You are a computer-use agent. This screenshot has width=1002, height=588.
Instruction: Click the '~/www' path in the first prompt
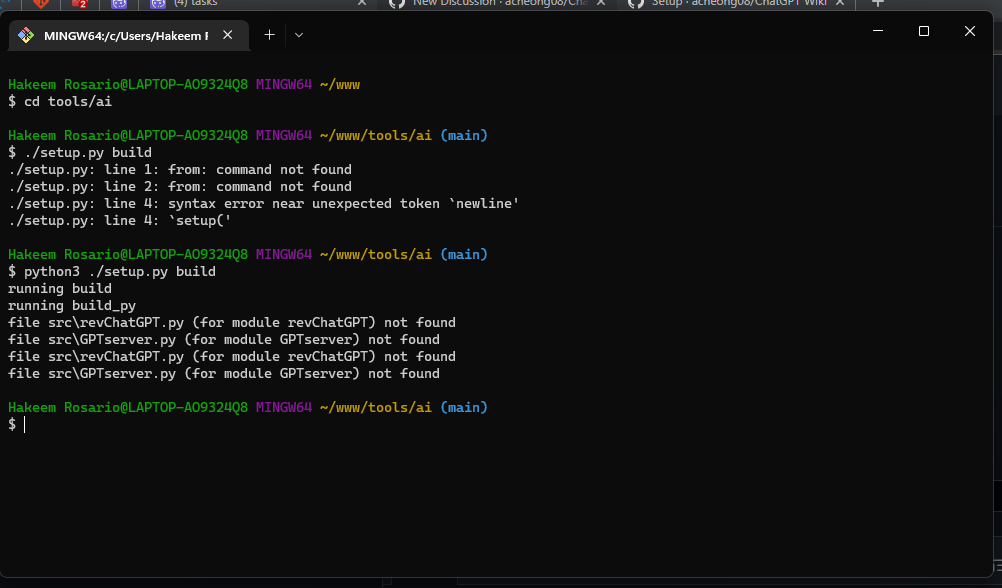click(x=340, y=84)
